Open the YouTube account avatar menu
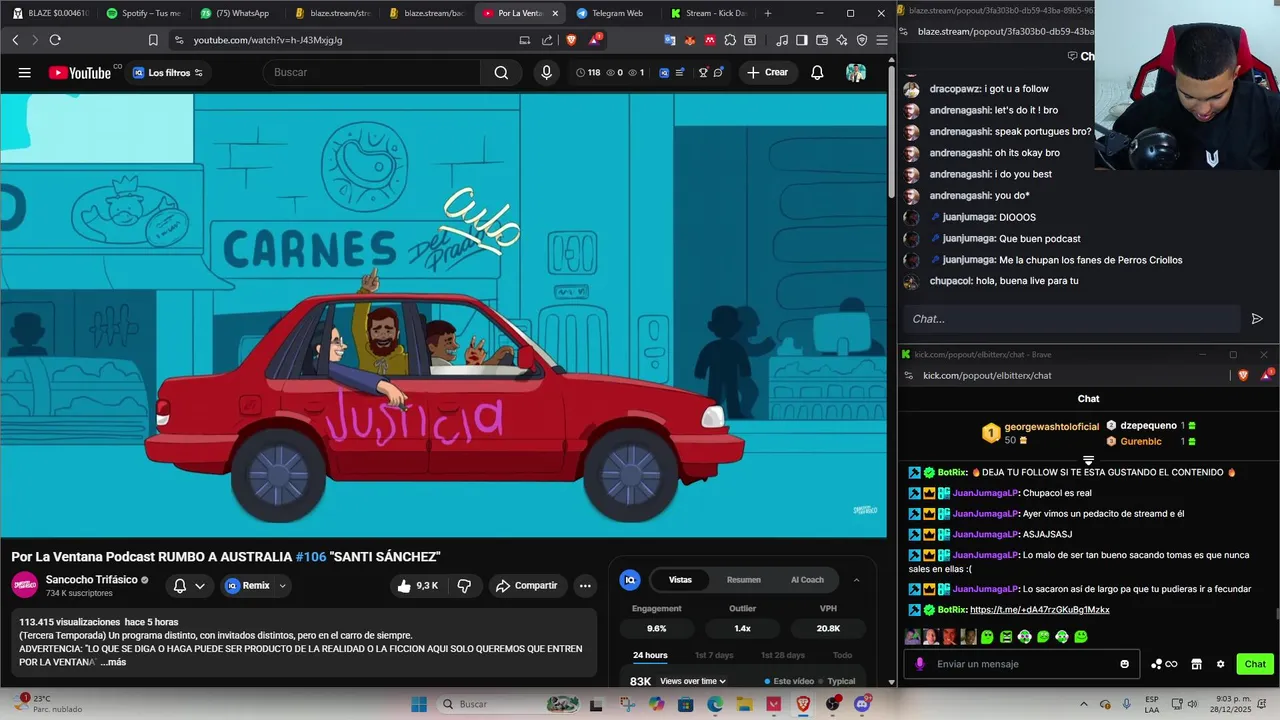 856,72
